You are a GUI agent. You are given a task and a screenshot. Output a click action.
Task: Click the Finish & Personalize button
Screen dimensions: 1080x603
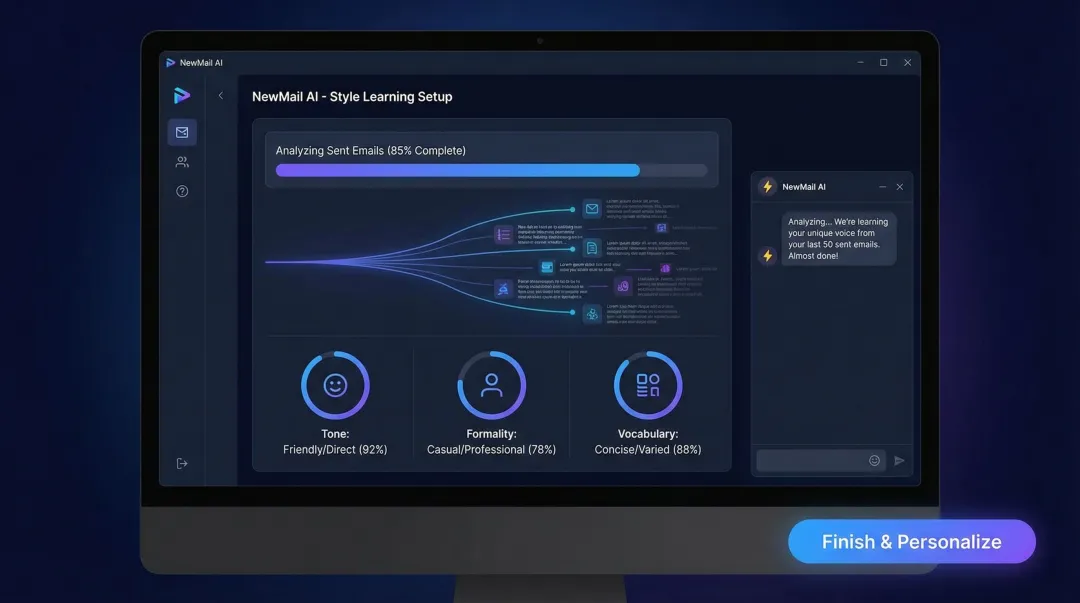[912, 541]
